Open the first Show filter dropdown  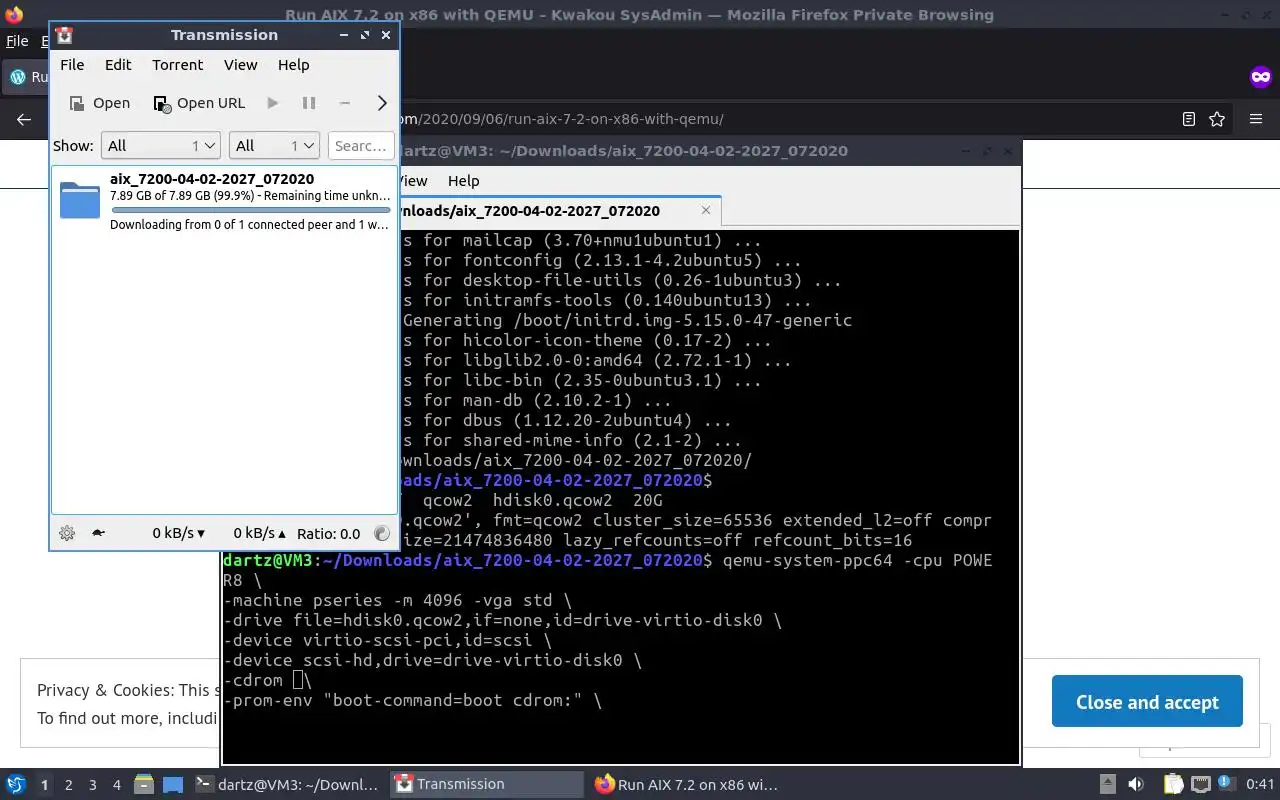point(160,146)
